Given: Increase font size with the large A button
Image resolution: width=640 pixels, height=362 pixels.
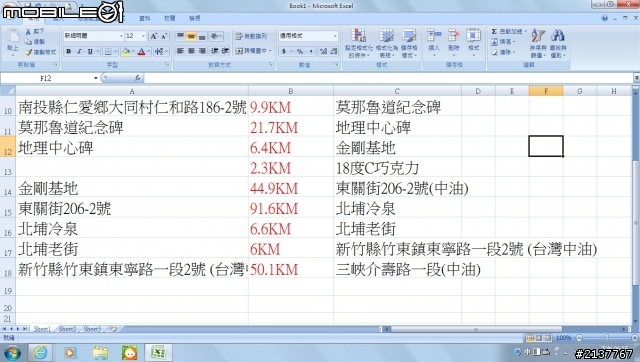Looking at the screenshot, I should [x=153, y=36].
